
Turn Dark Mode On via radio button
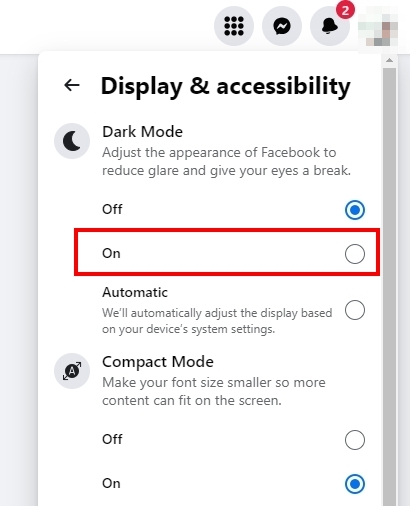pos(355,254)
